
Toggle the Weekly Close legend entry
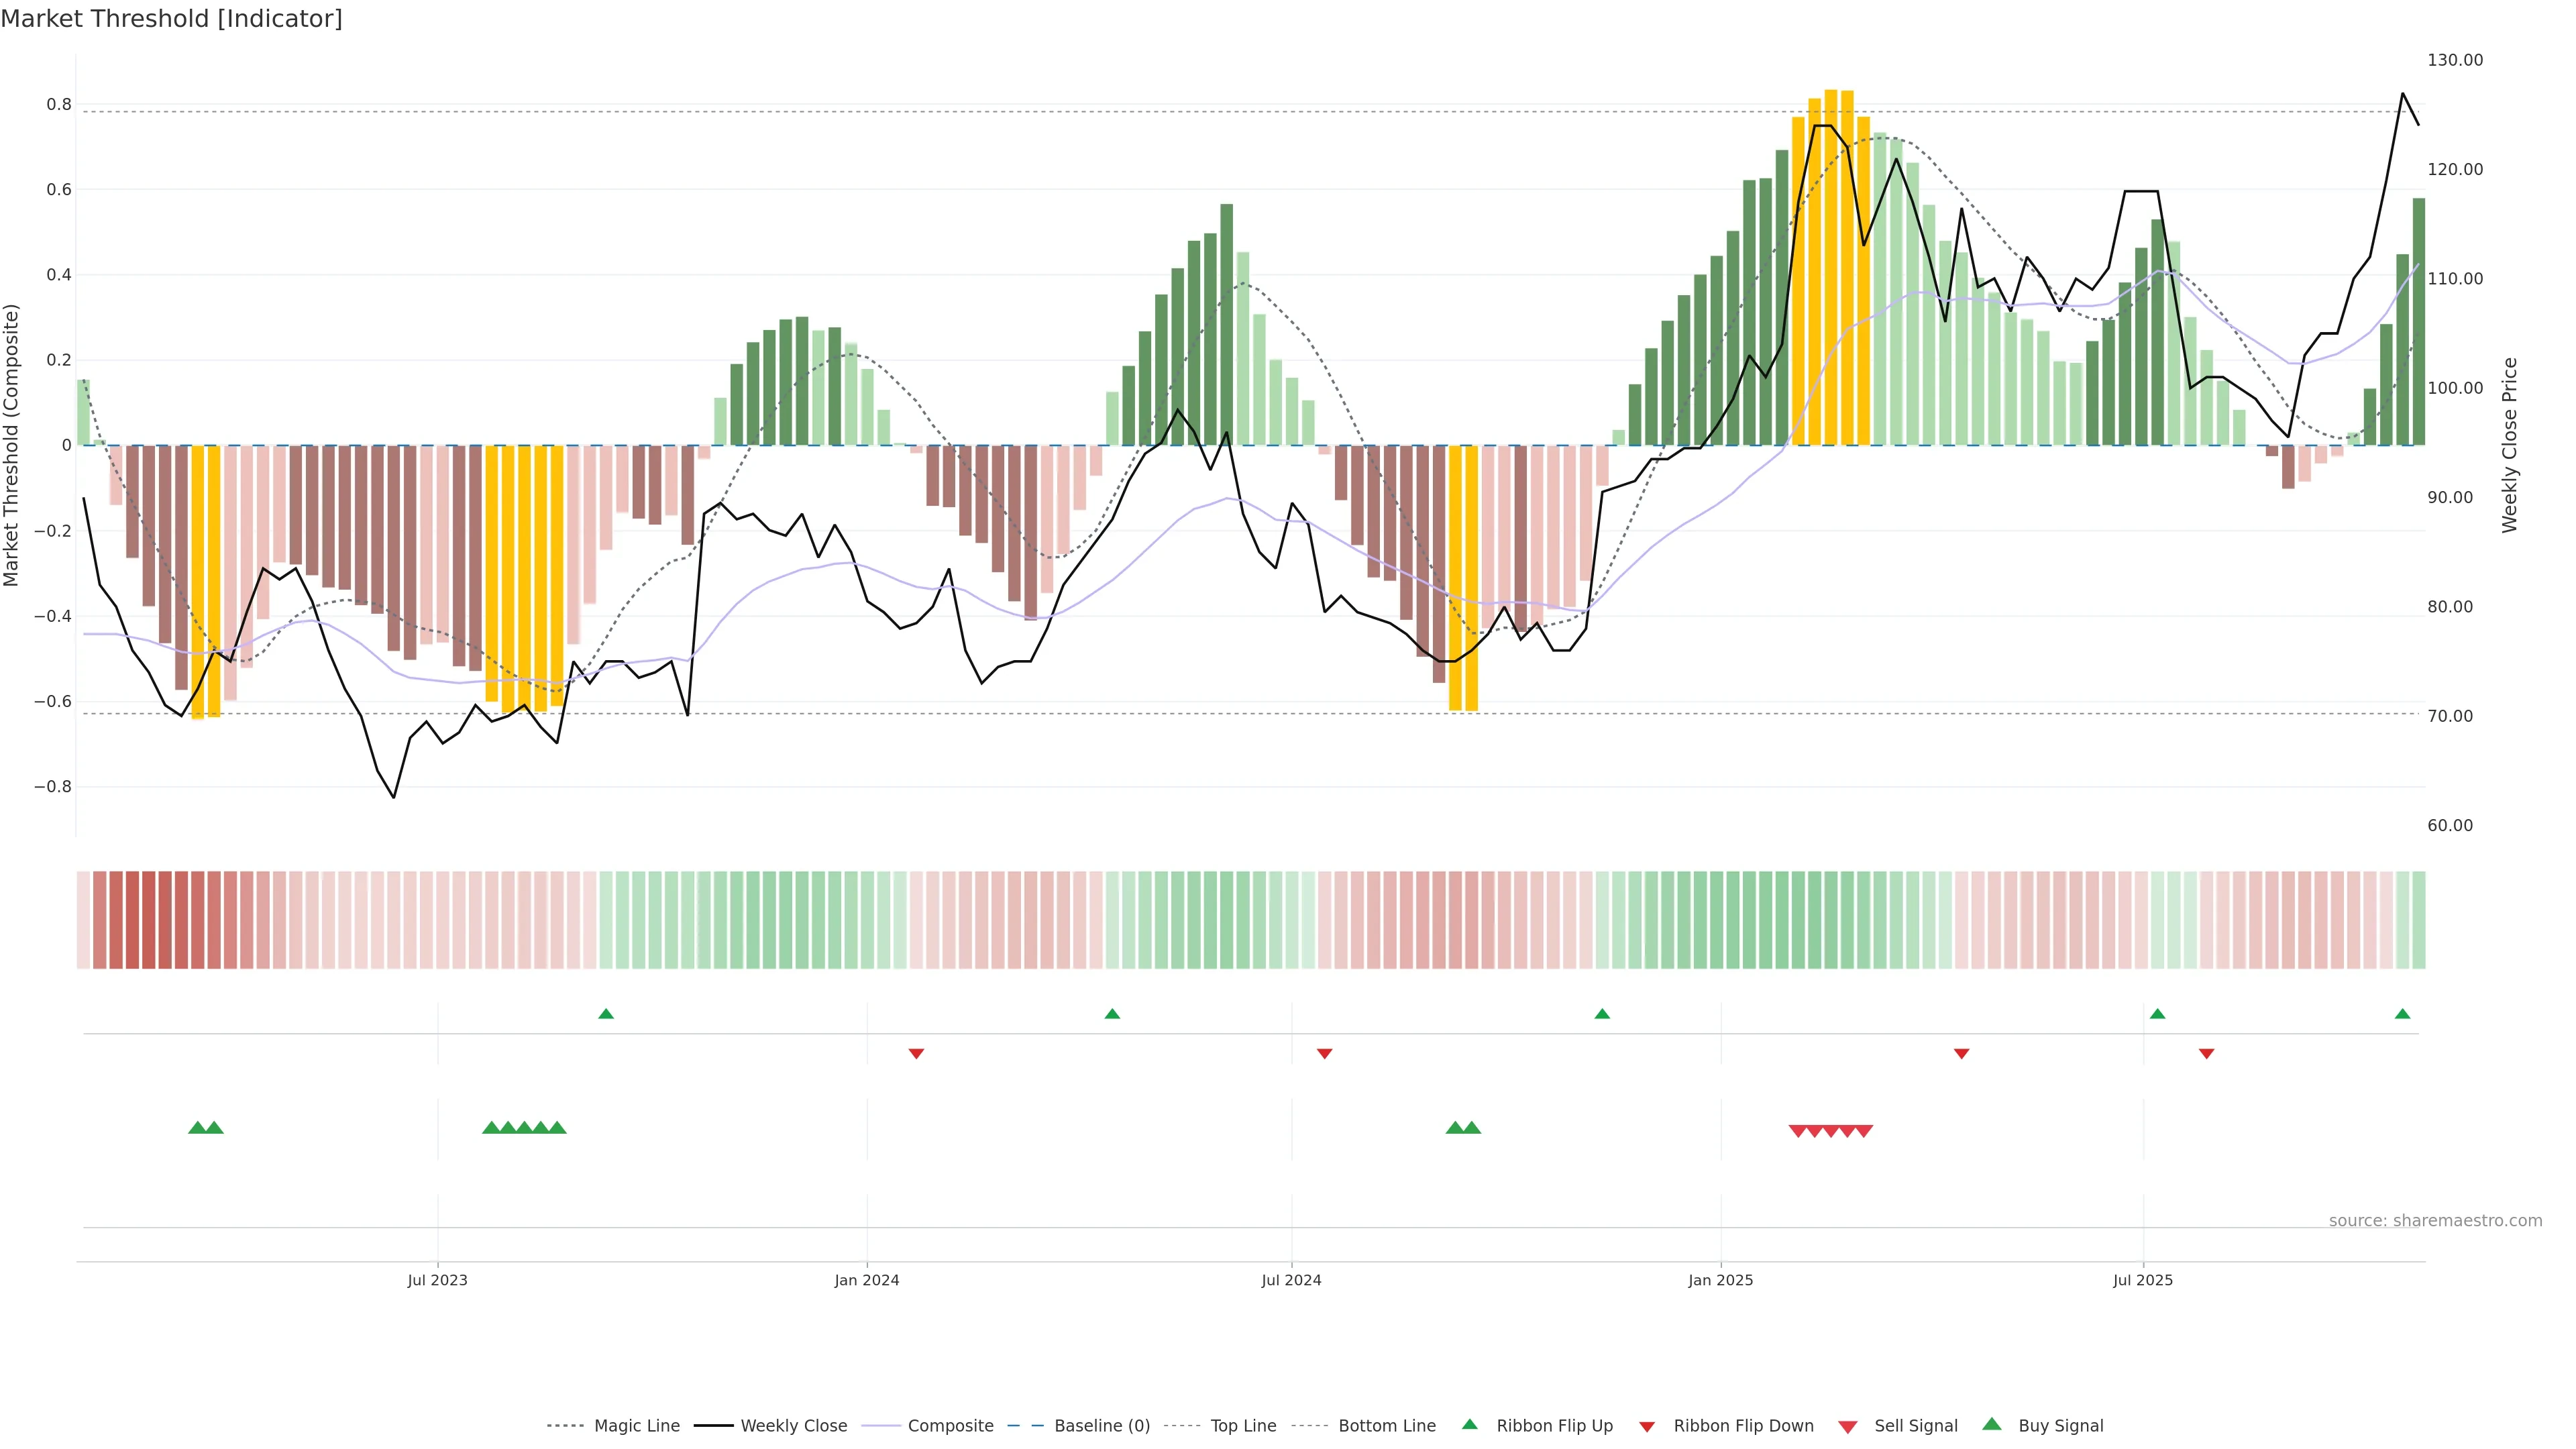tap(793, 1426)
